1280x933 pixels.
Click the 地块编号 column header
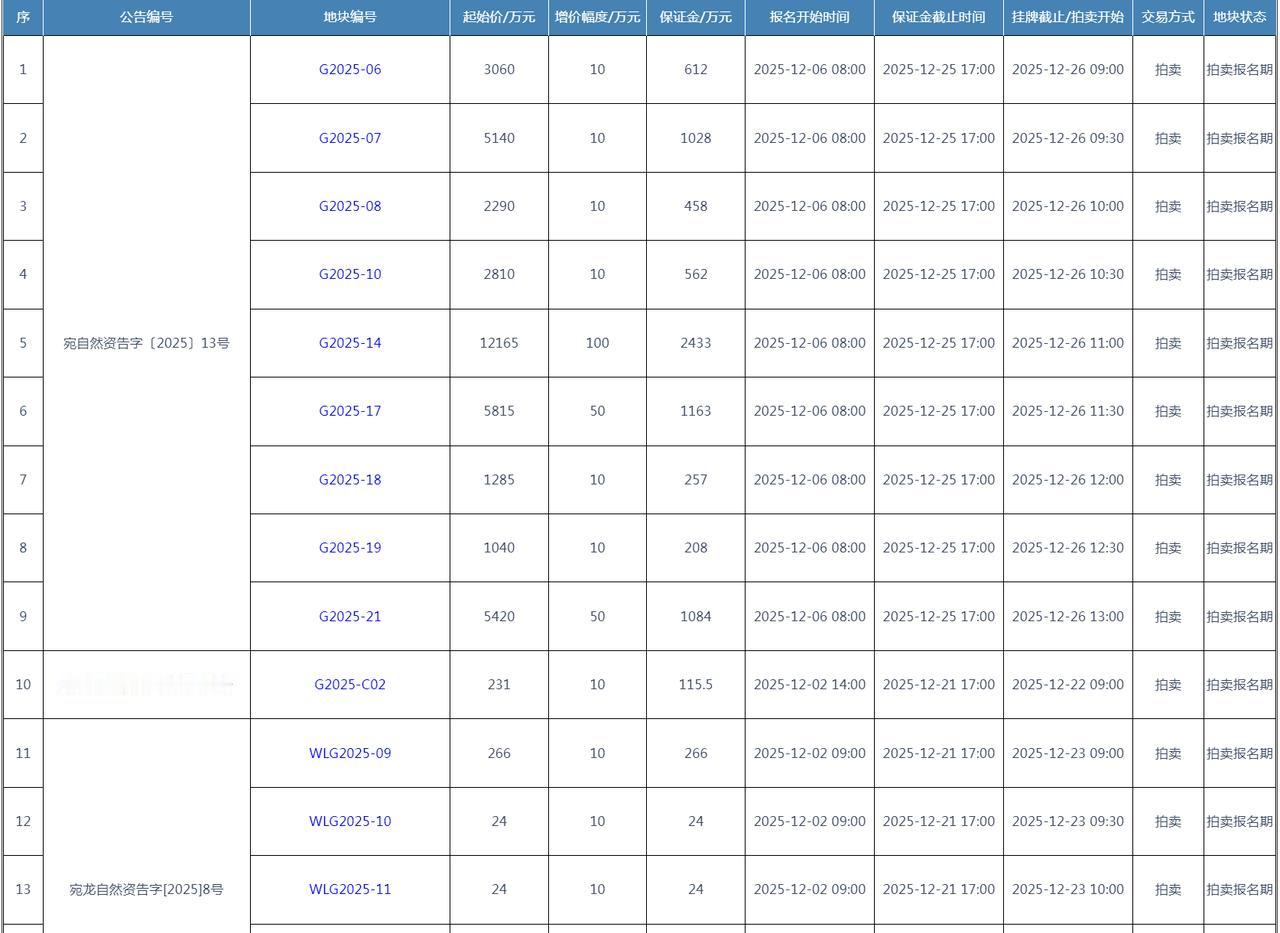350,17
